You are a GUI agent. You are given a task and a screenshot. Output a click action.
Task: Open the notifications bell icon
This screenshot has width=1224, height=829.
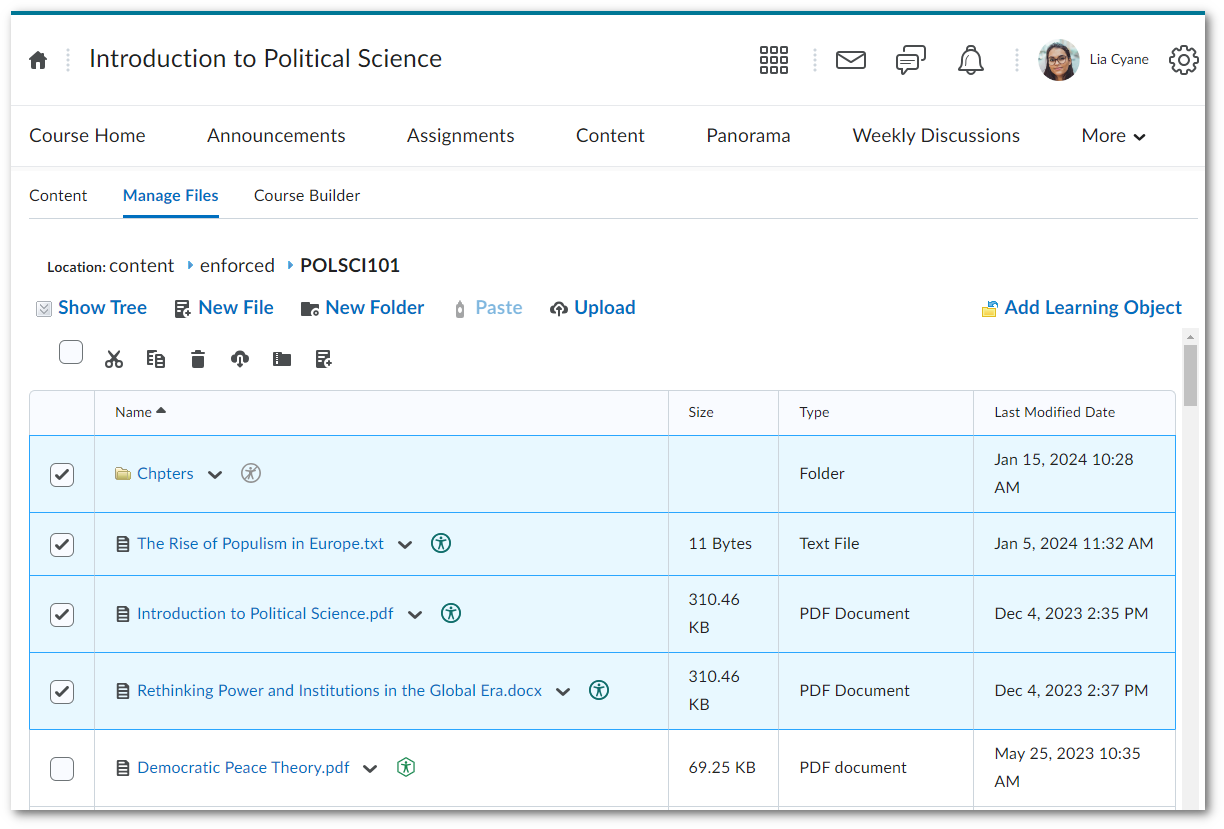coord(970,60)
